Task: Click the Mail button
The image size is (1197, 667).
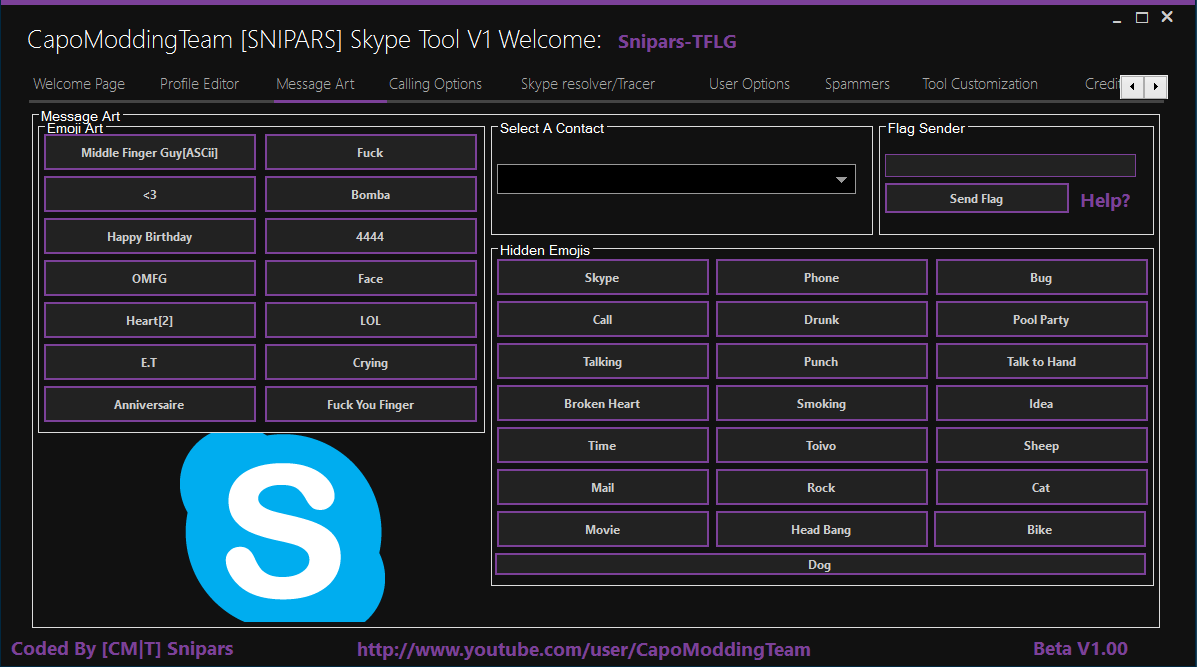Action: pos(602,488)
